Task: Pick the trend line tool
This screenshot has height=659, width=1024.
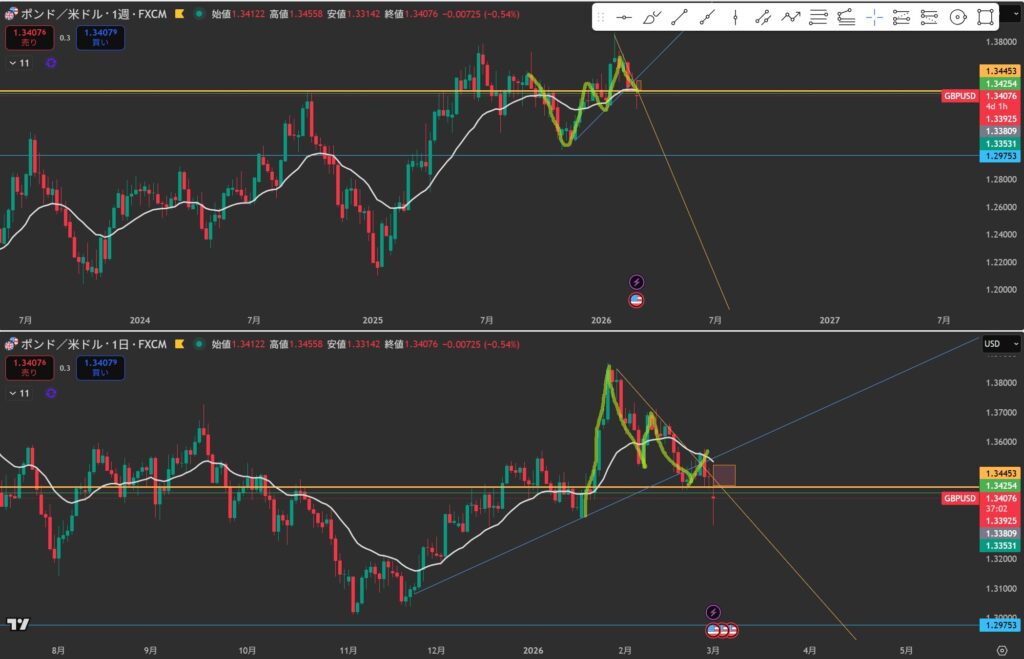Action: point(680,17)
